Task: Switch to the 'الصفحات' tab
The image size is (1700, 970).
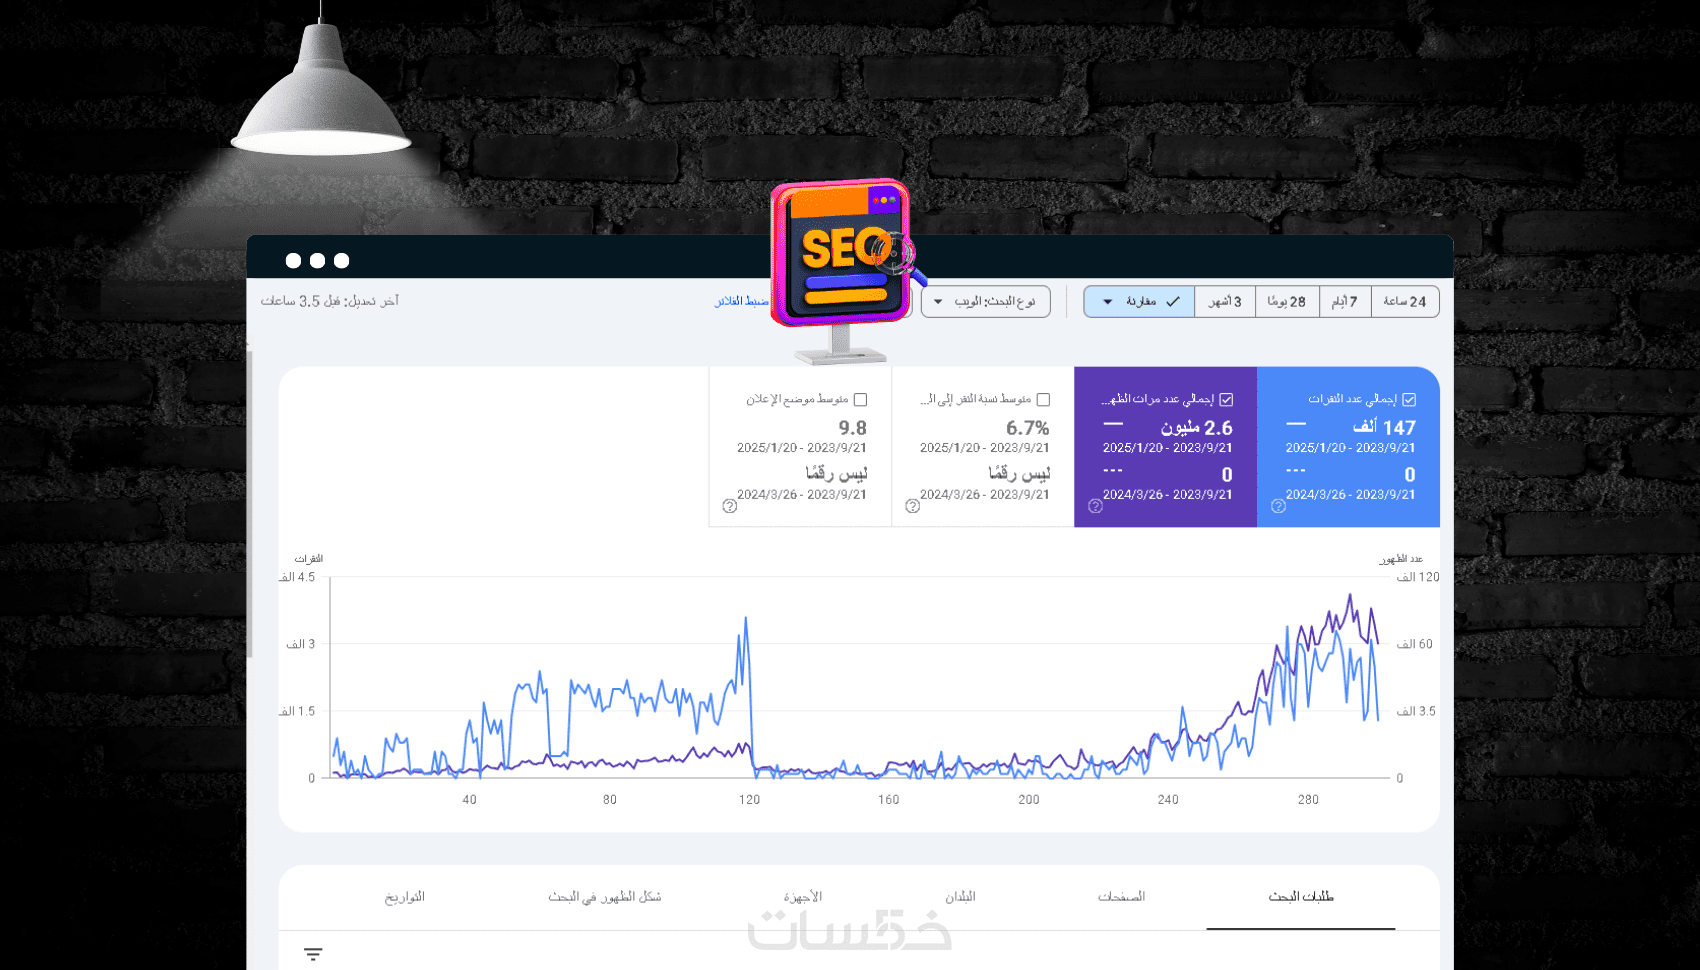Action: pos(1121,897)
